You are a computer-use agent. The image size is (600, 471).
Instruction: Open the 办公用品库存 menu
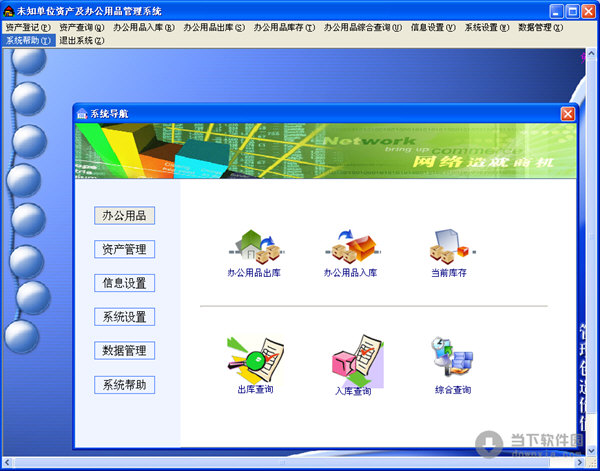coord(284,28)
